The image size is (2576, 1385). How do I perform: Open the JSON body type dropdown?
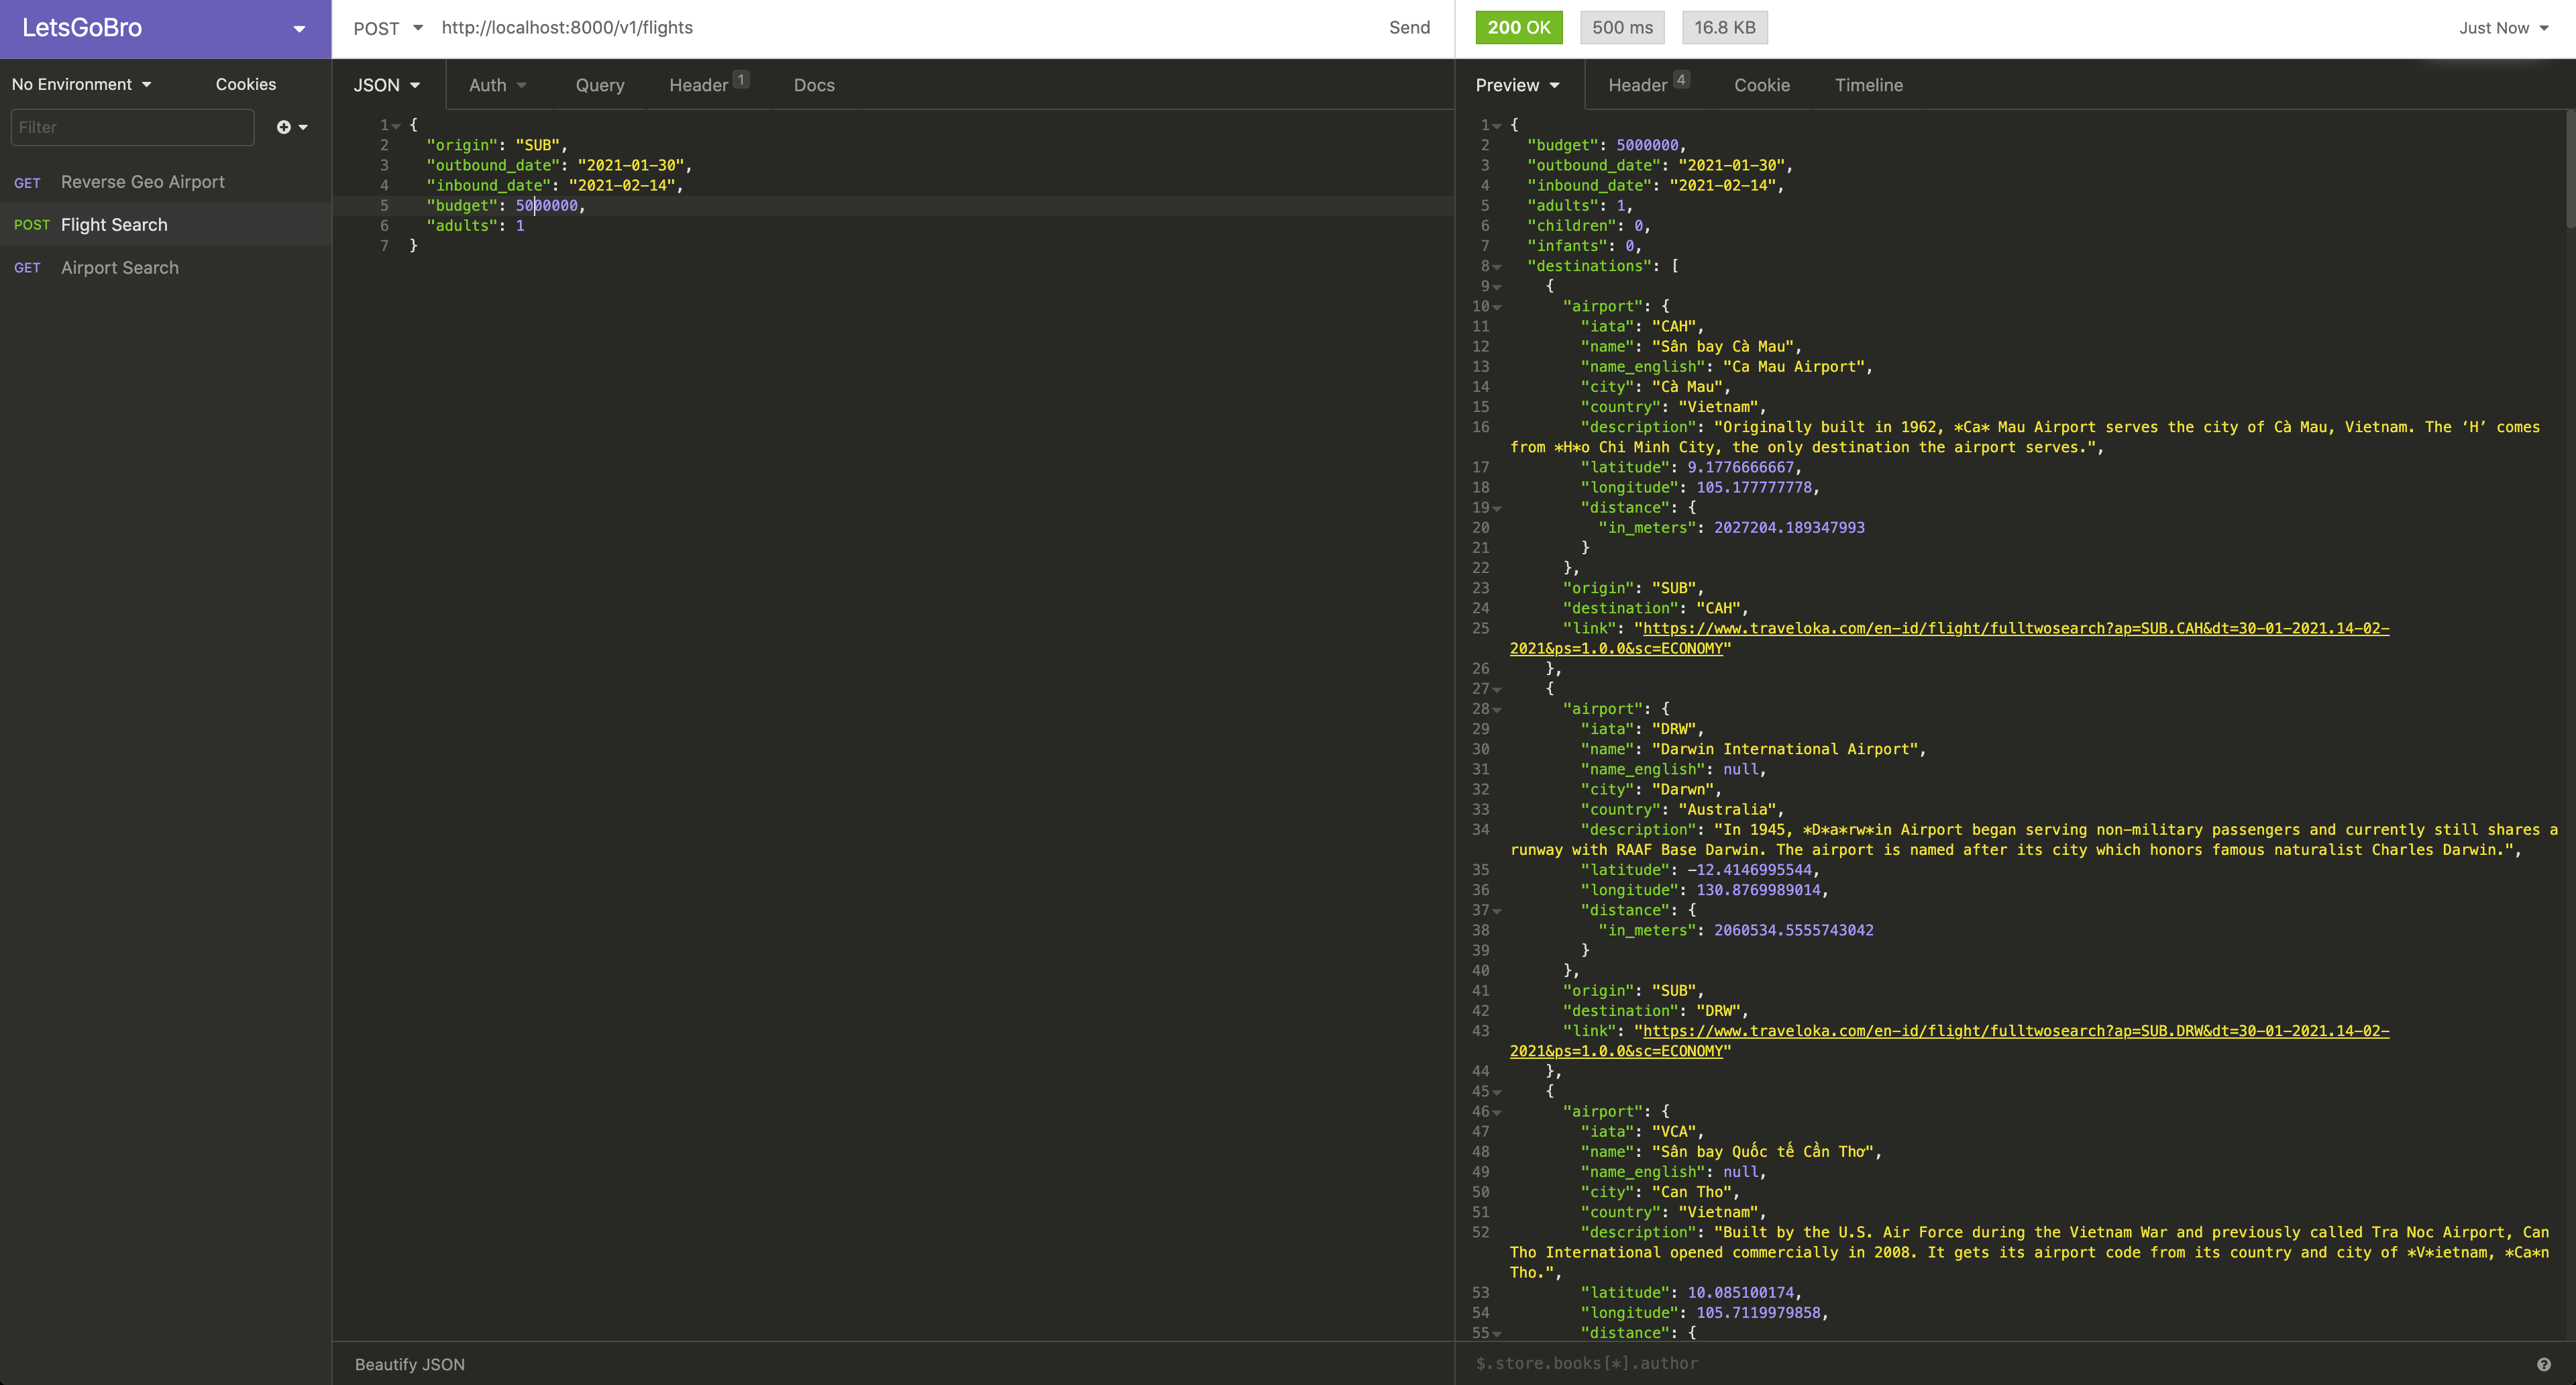click(x=386, y=85)
